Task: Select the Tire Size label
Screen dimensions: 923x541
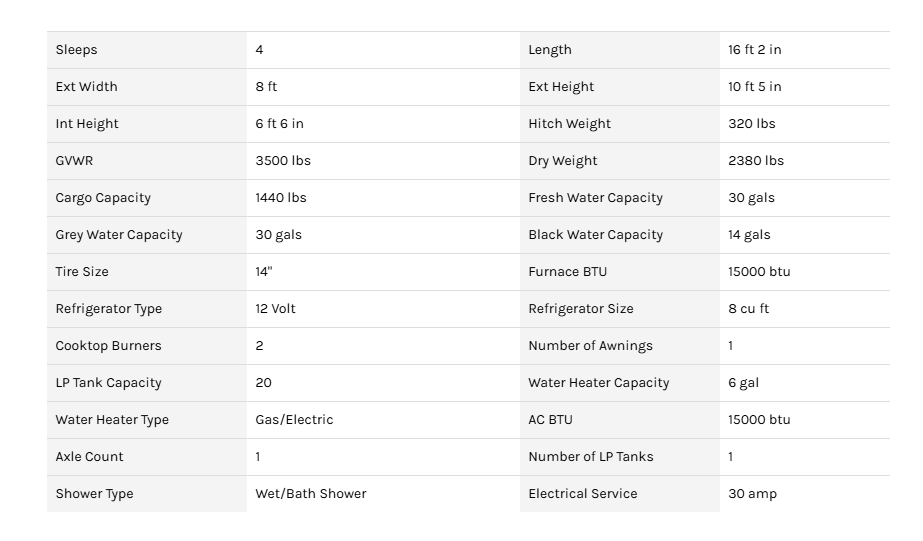Action: 82,272
